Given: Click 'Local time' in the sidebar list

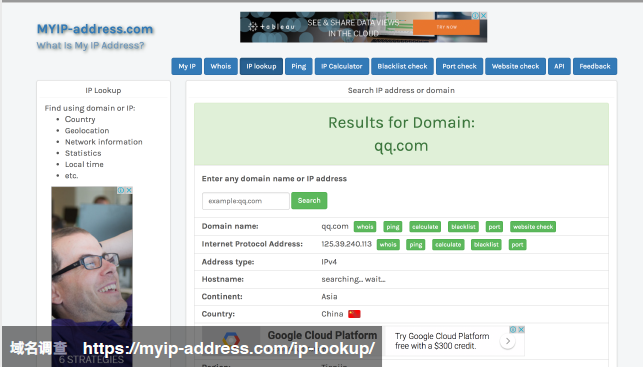Looking at the screenshot, I should click(x=84, y=164).
